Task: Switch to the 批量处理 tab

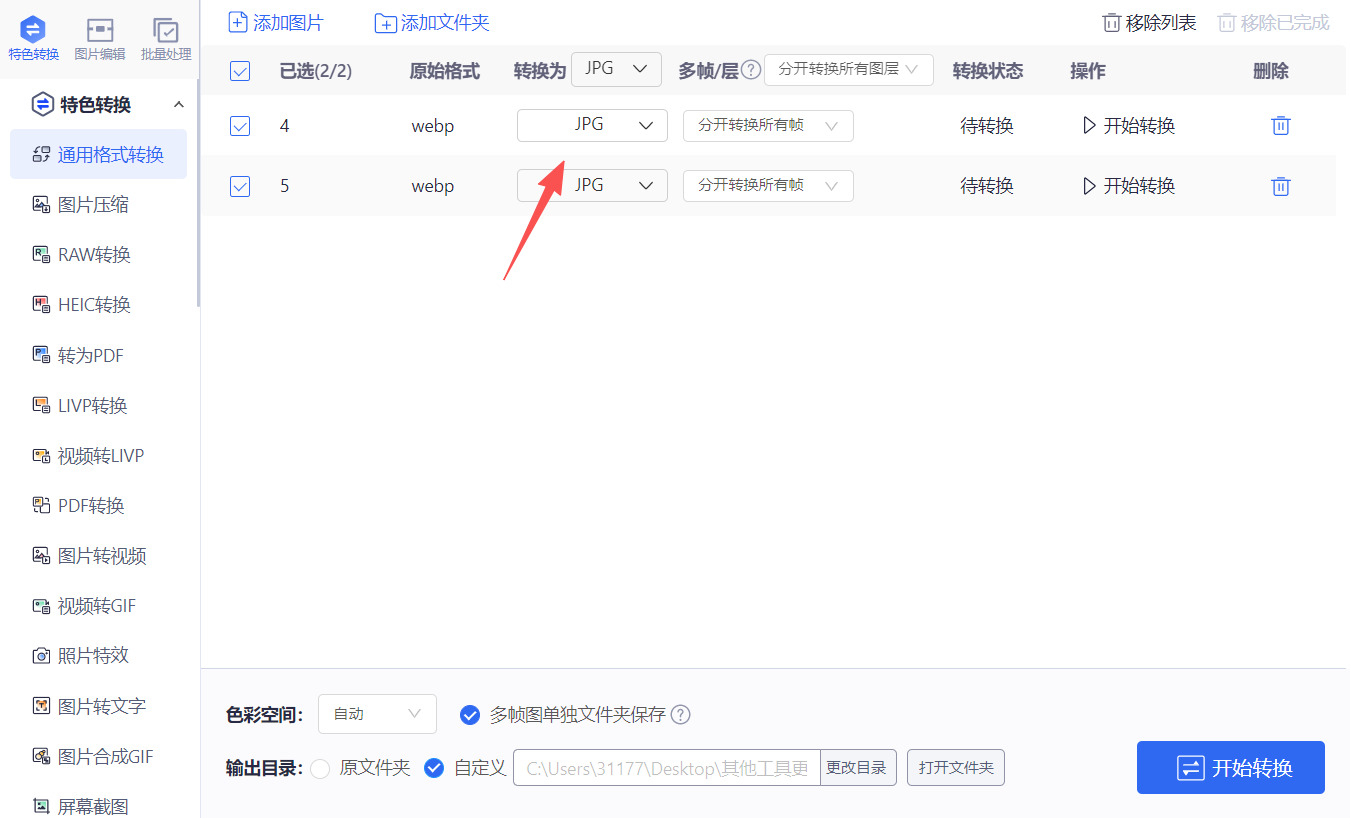Action: click(x=166, y=40)
